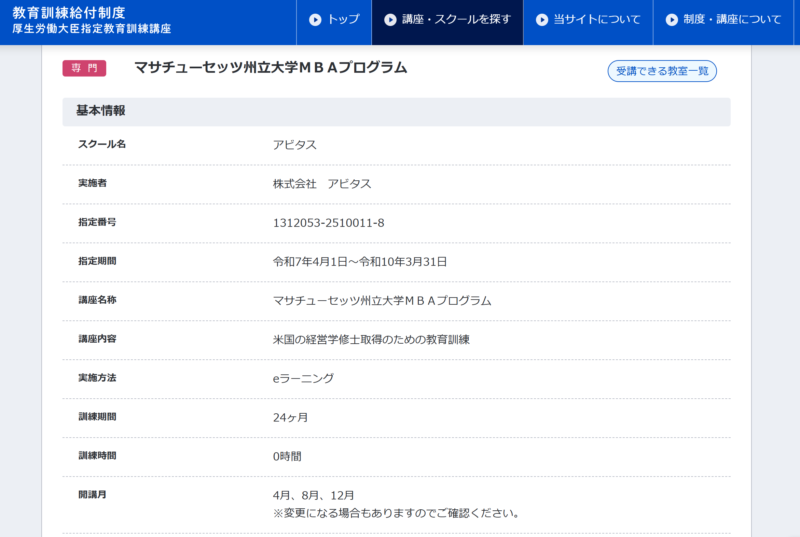Open the トップ navigation item
This screenshot has width=800, height=537.
tap(334, 22)
